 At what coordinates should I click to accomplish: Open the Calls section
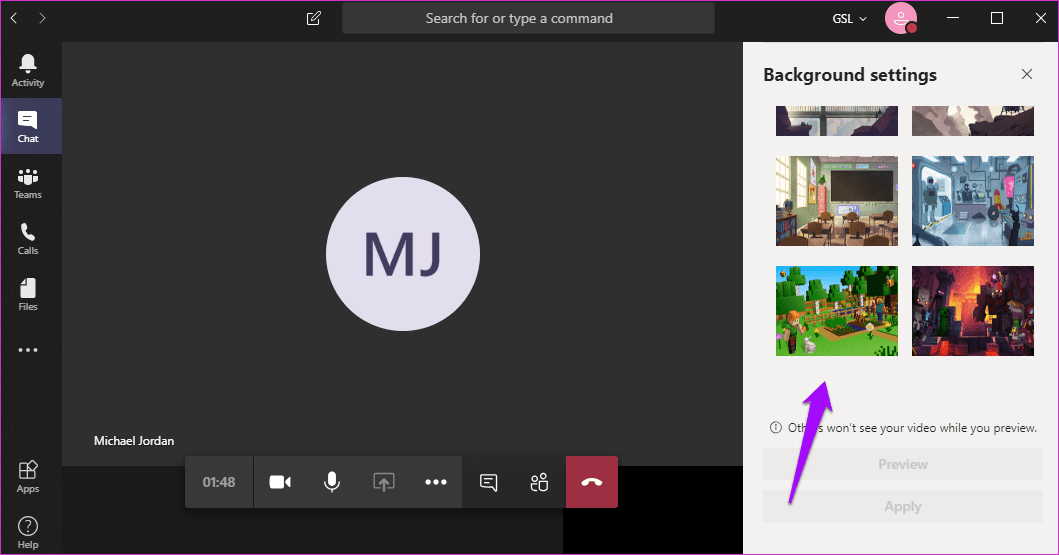(x=28, y=238)
